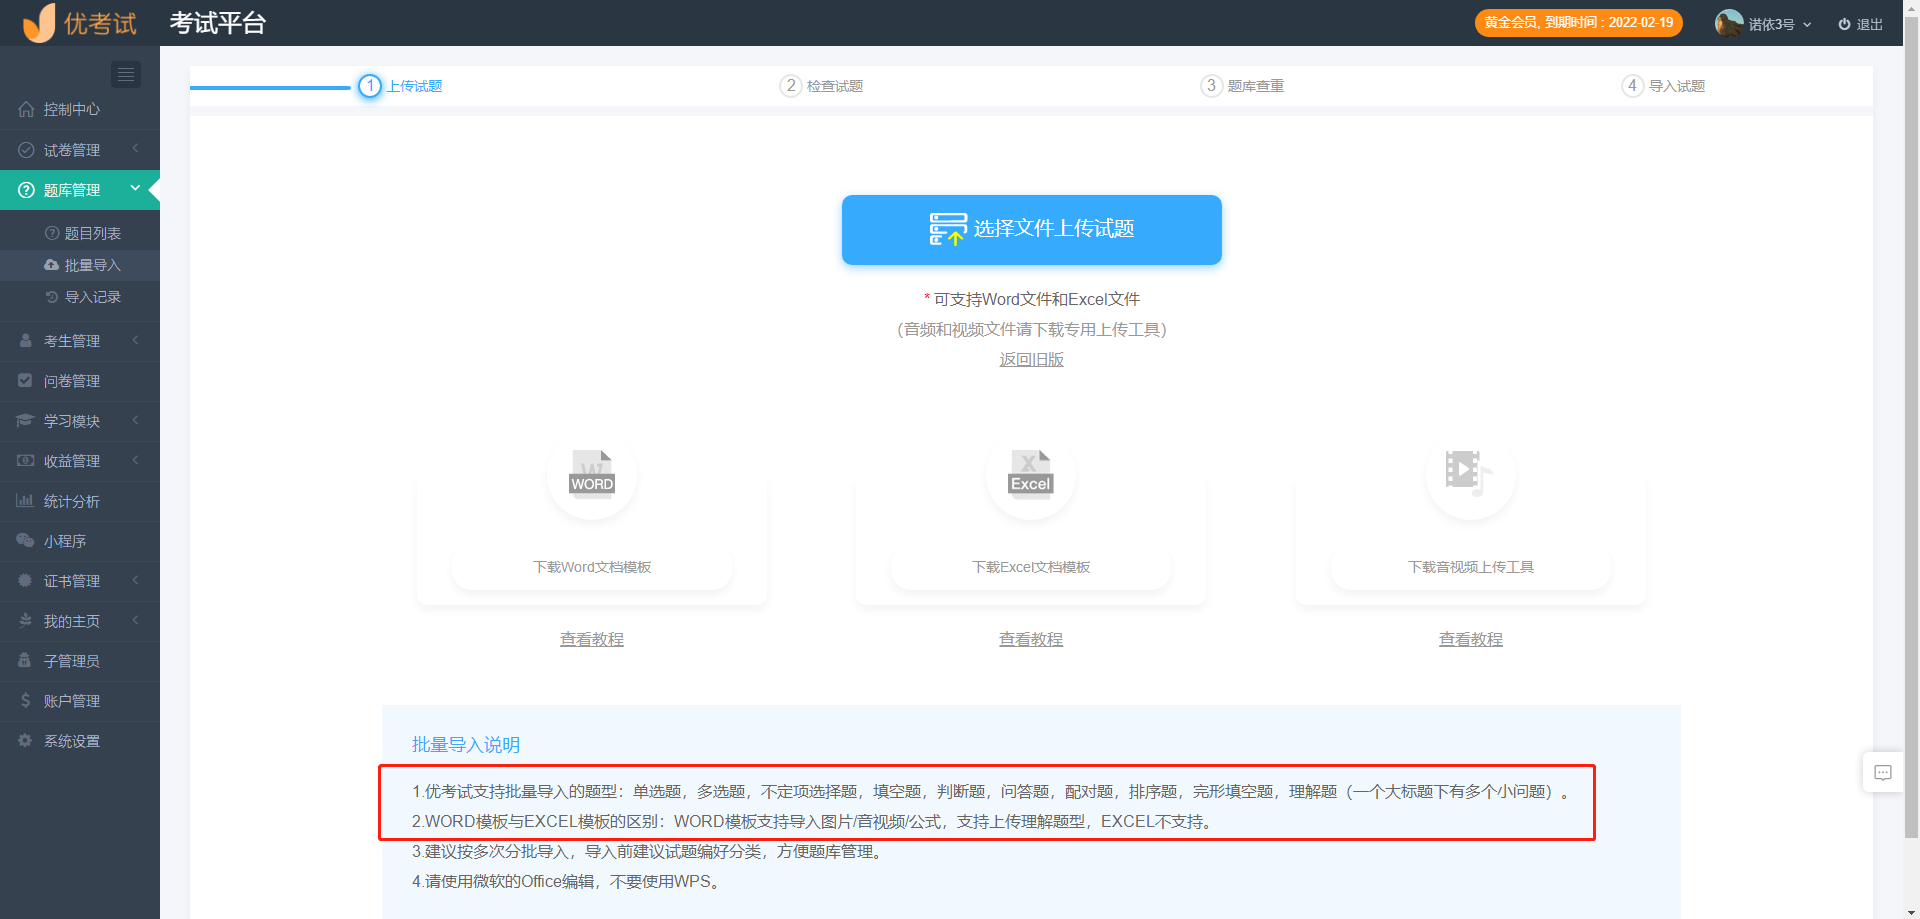Click the Excel document template icon
The image size is (1920, 919).
click(x=1031, y=474)
